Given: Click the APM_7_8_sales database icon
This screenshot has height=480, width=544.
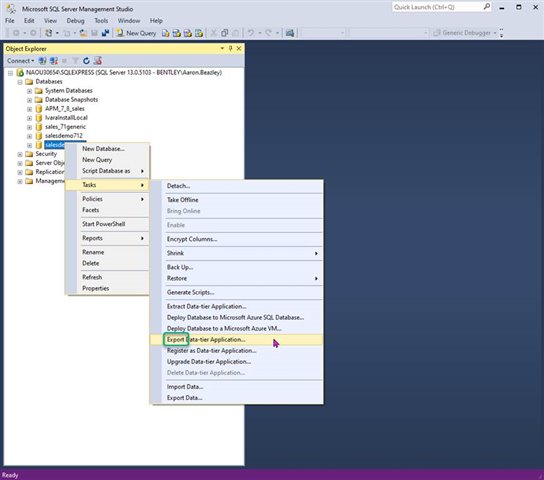Looking at the screenshot, I should [x=39, y=109].
